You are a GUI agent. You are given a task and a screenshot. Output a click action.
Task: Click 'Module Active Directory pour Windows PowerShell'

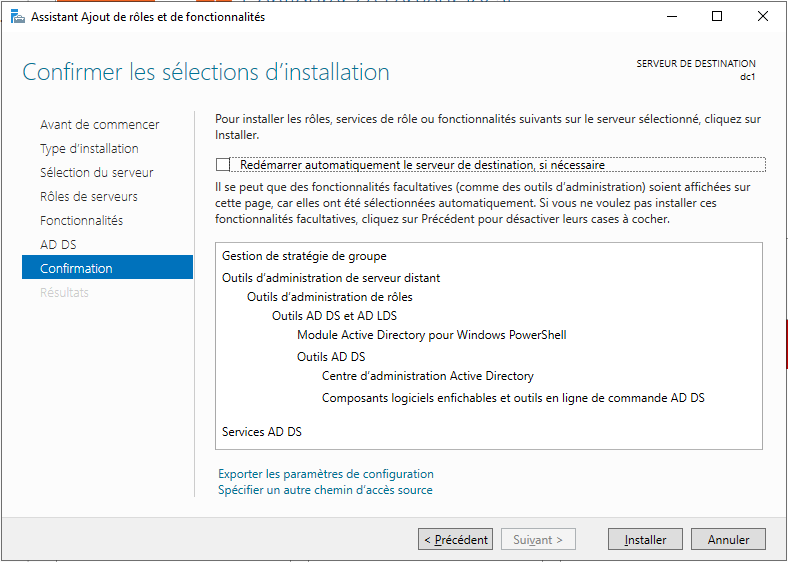click(x=432, y=335)
